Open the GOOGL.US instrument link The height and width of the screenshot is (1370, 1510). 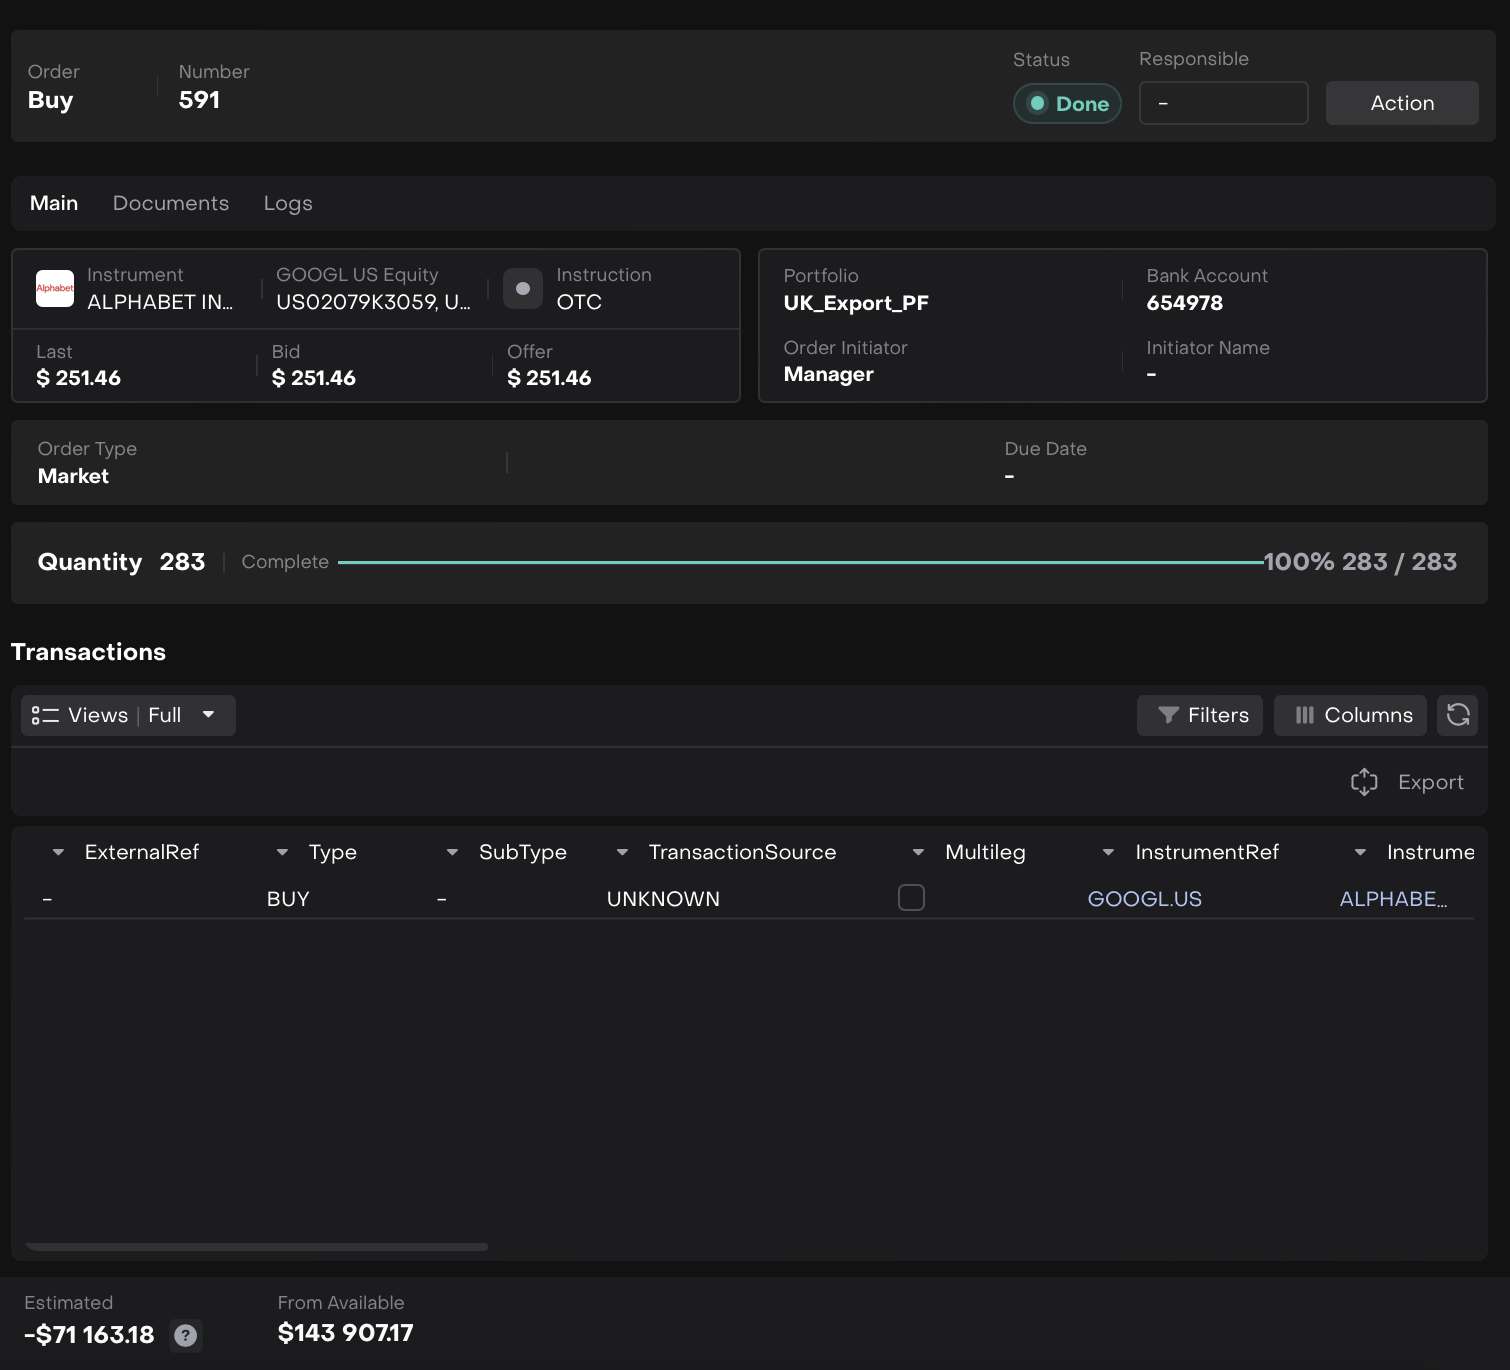(1144, 899)
